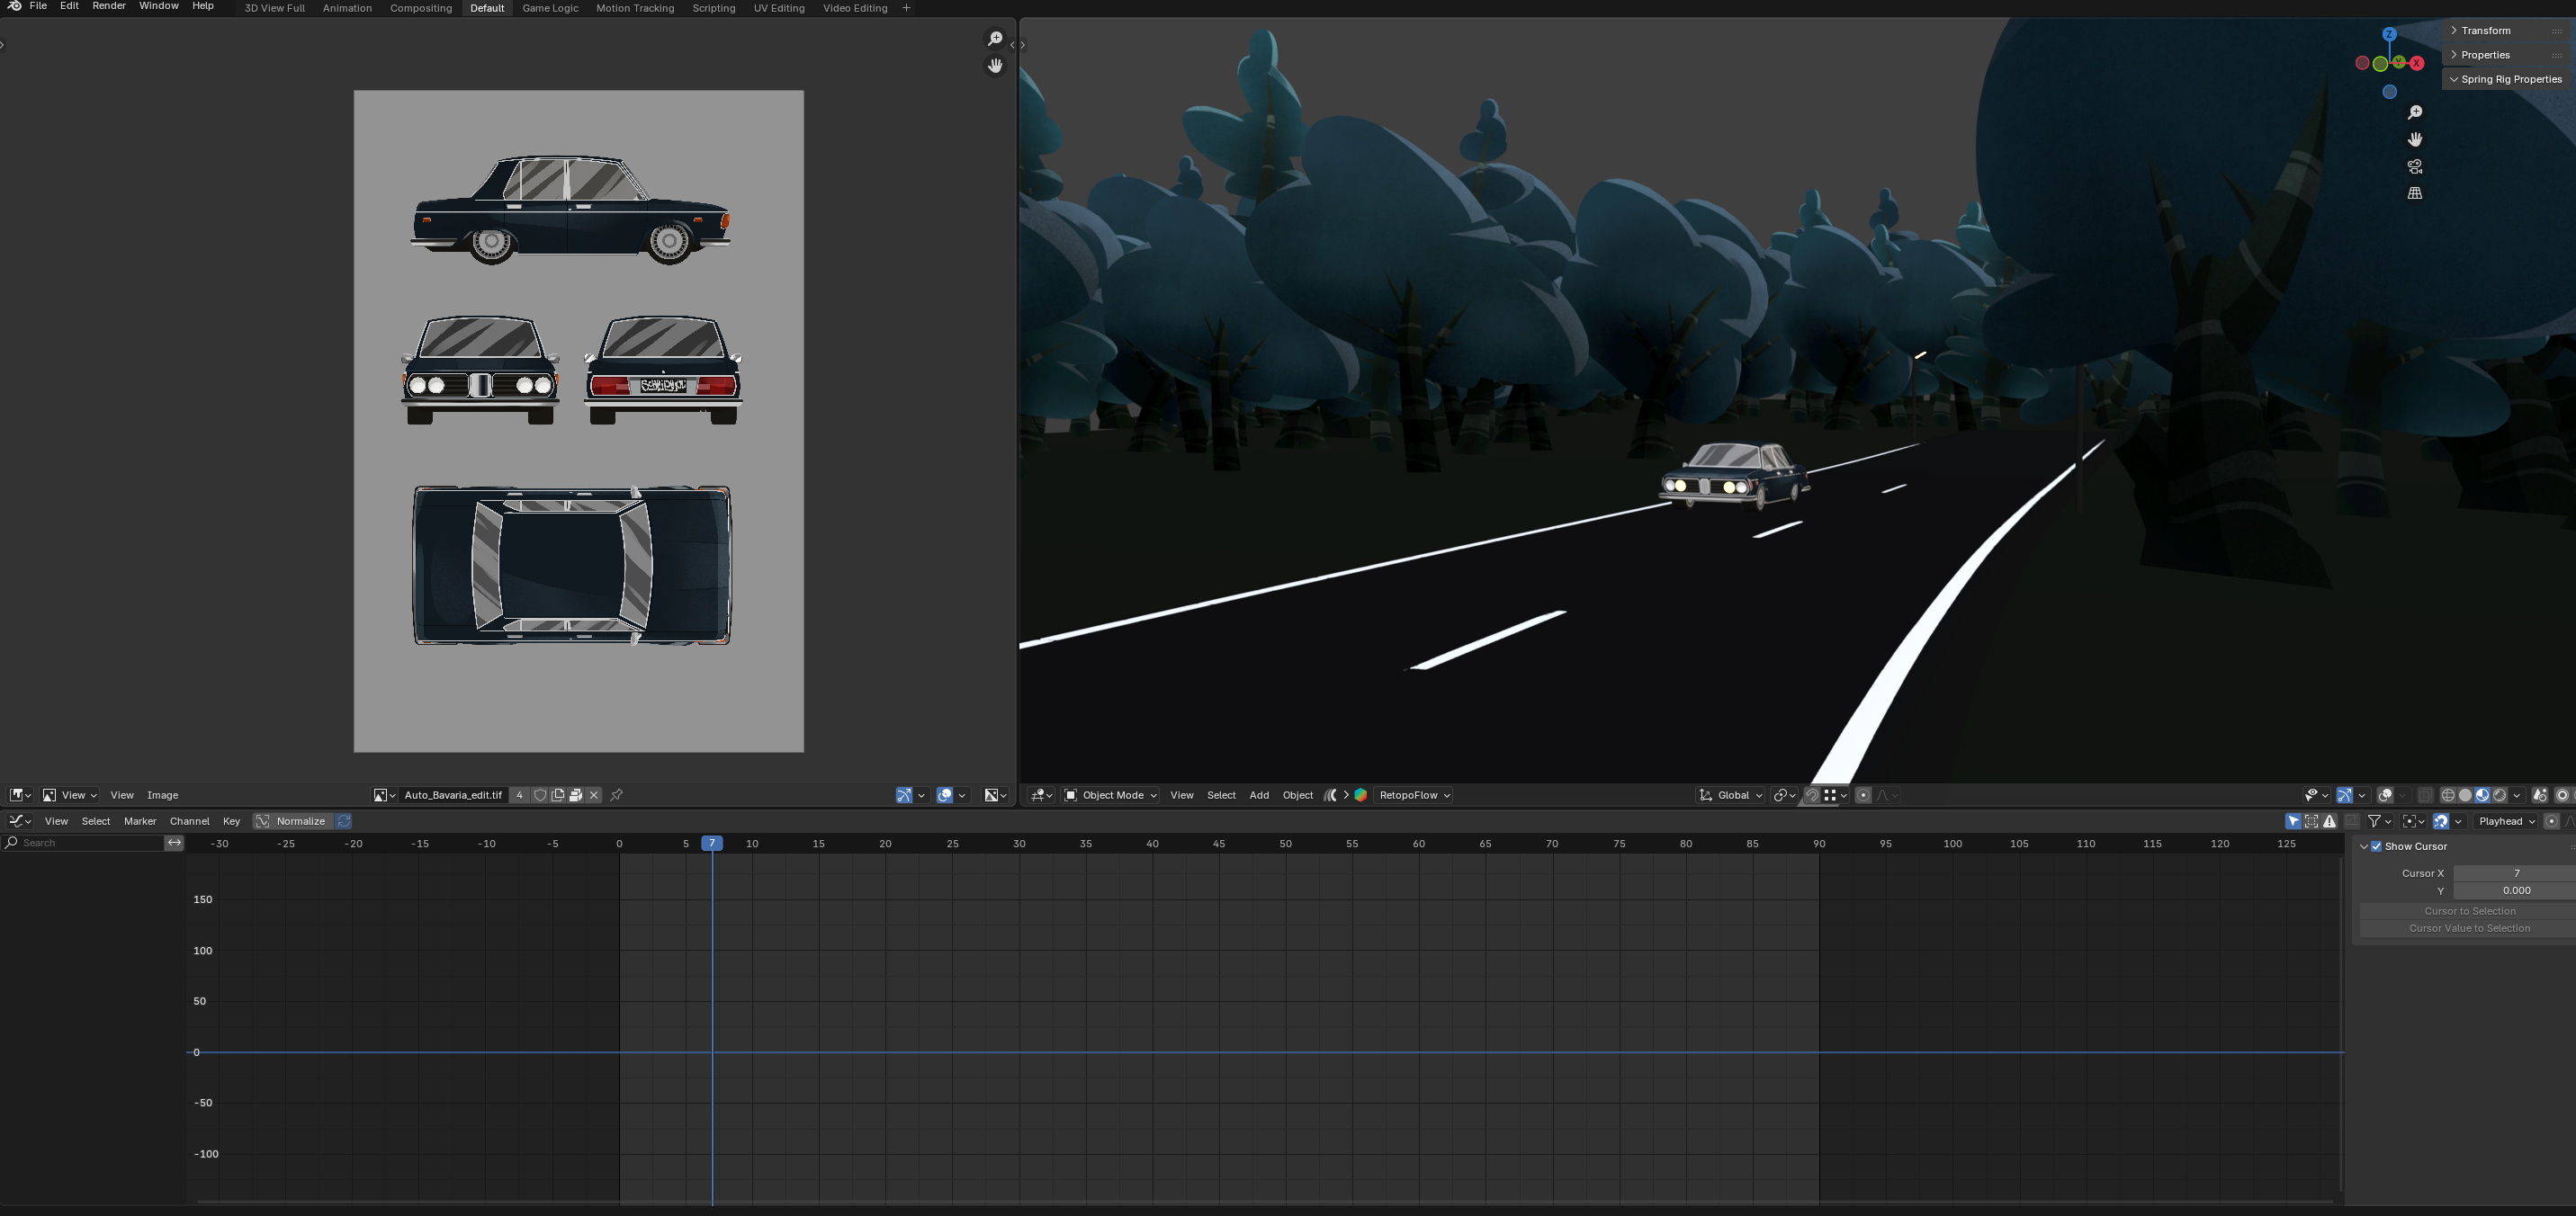Unlink Auto_Bavaria_edit.tif with the X icon
Image resolution: width=2576 pixels, height=1216 pixels.
tap(594, 795)
